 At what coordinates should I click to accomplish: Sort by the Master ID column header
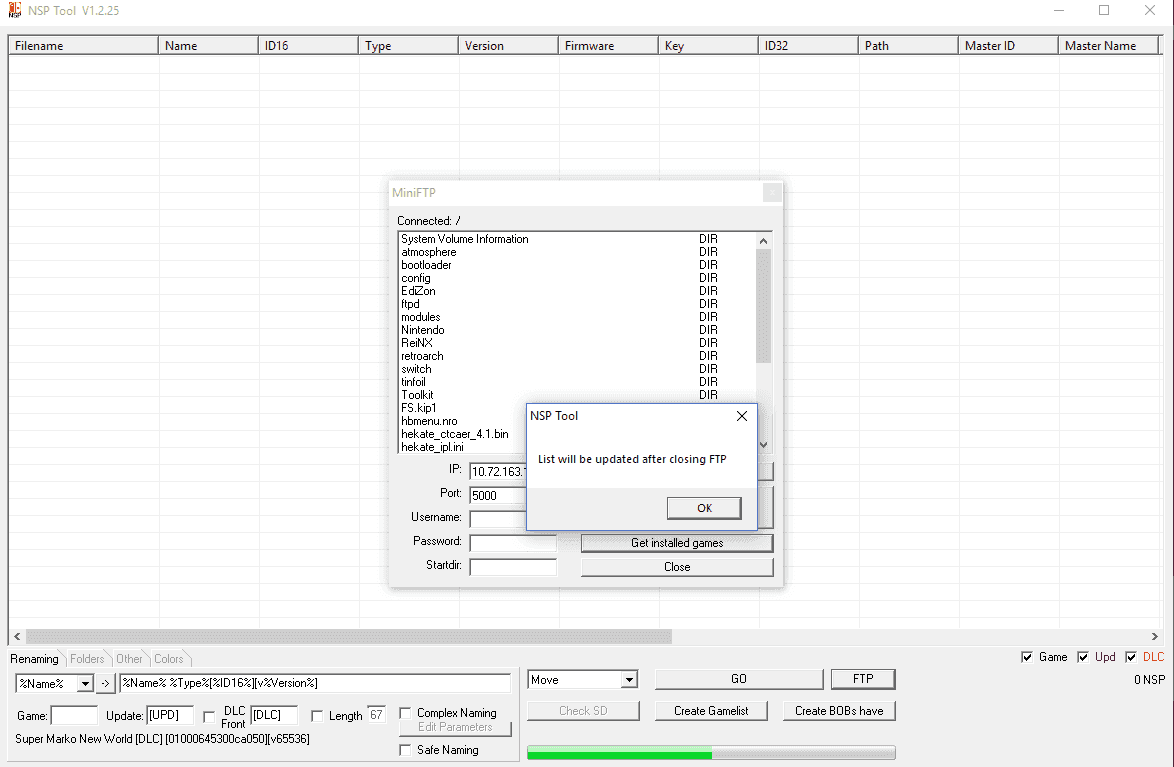click(1009, 46)
